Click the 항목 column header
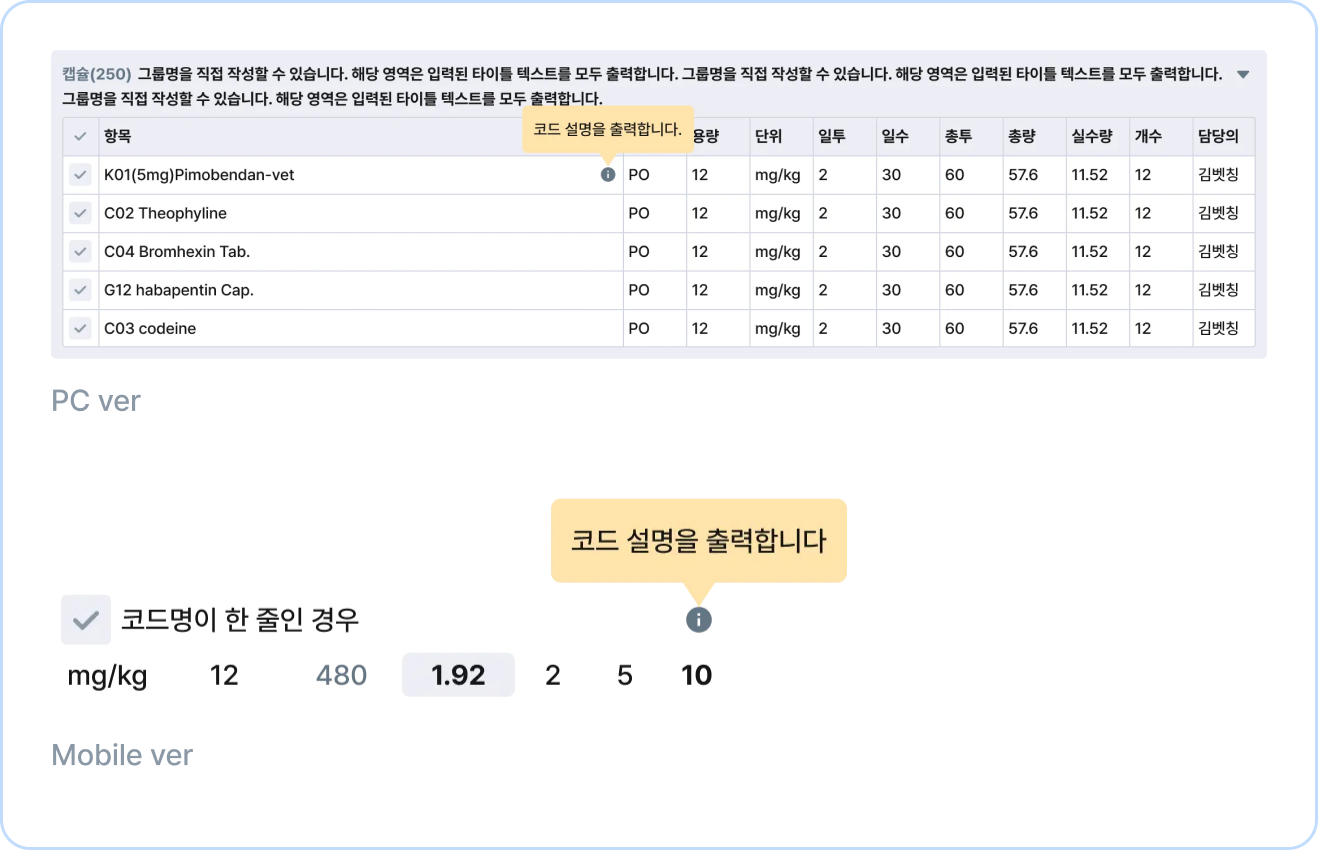This screenshot has width=1318, height=850. click(x=118, y=137)
